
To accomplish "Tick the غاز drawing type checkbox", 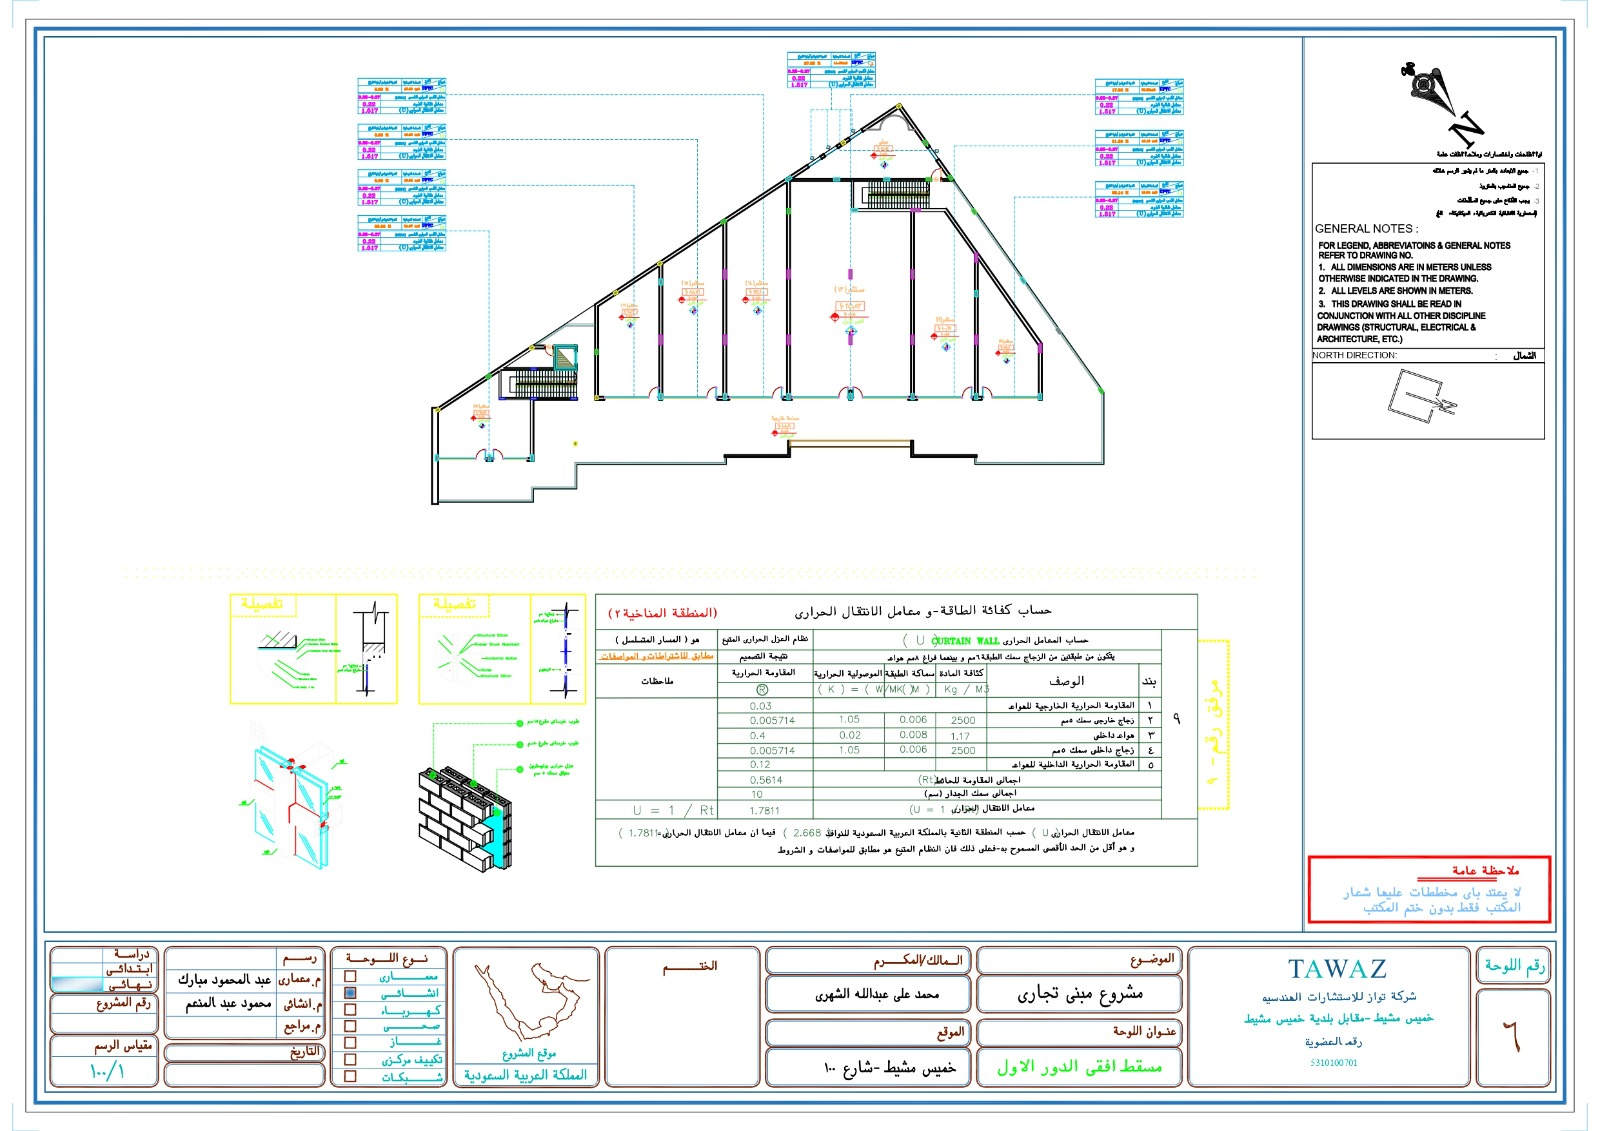I will tap(350, 1043).
